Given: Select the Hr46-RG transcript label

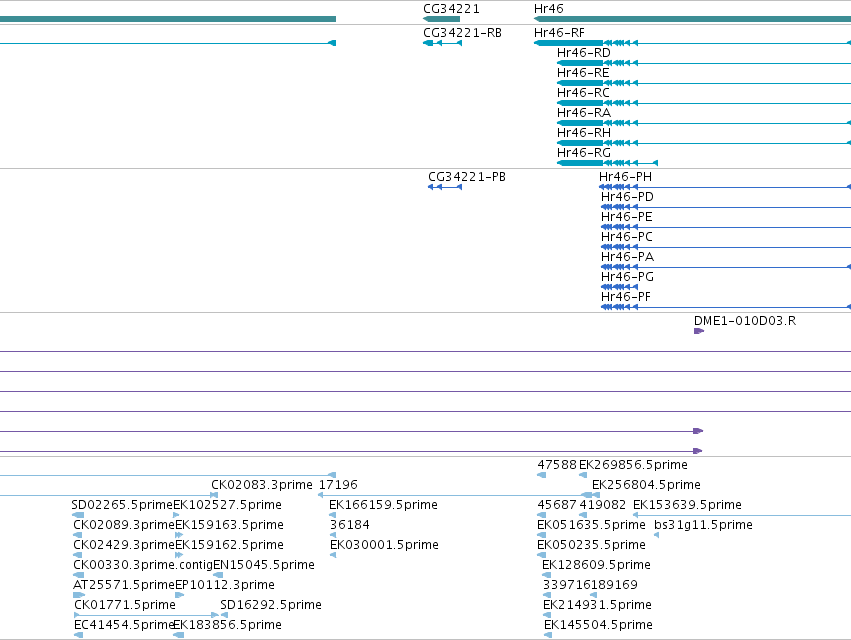Looking at the screenshot, I should 583,153.
